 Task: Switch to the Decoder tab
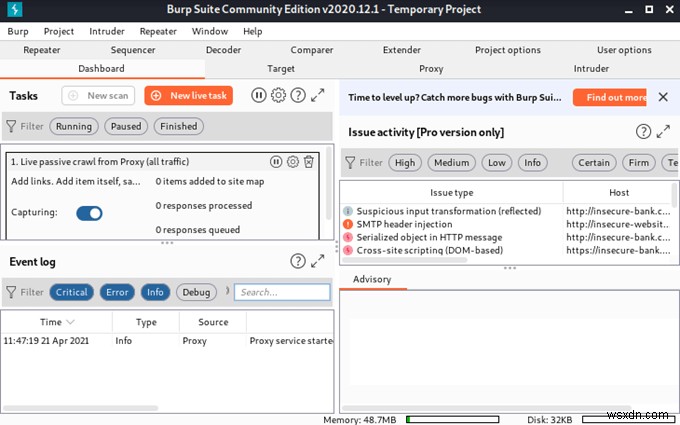point(223,50)
